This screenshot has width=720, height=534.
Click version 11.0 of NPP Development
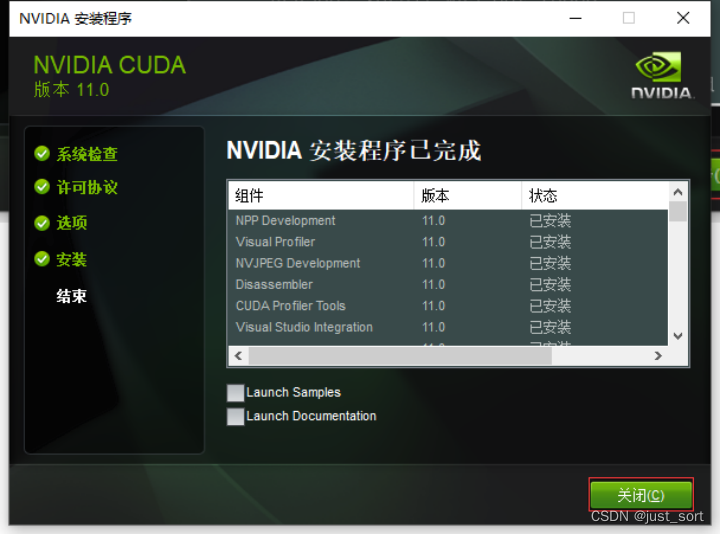(x=433, y=221)
